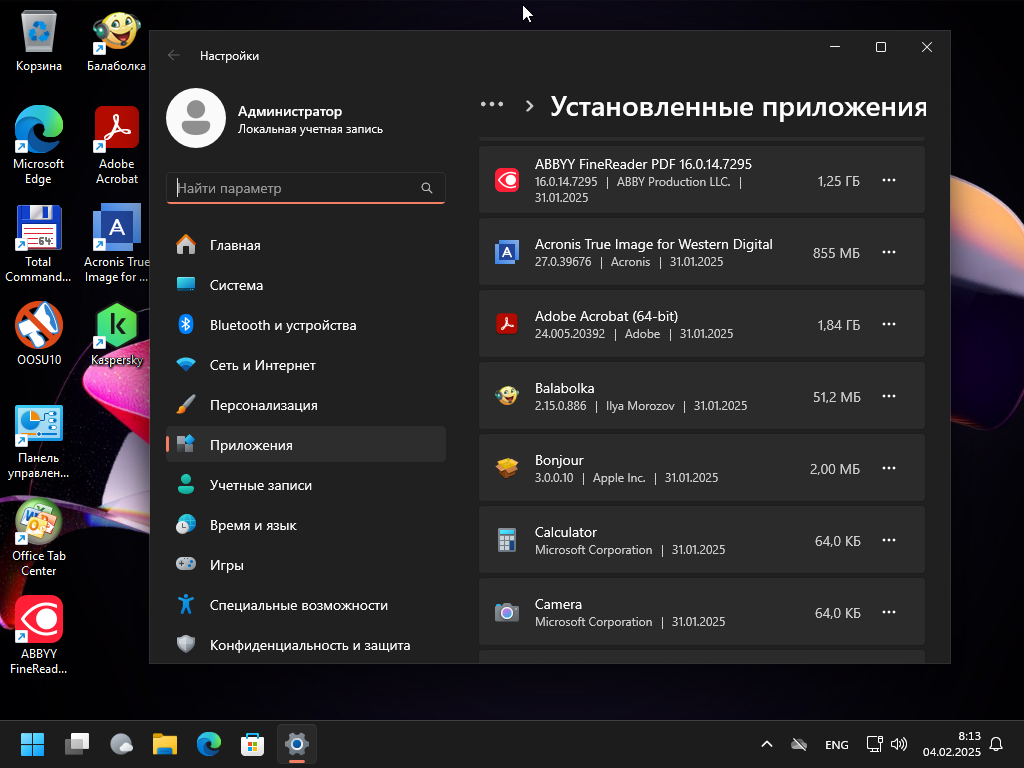
Task: Click the Balabolka app name
Action: tap(564, 388)
